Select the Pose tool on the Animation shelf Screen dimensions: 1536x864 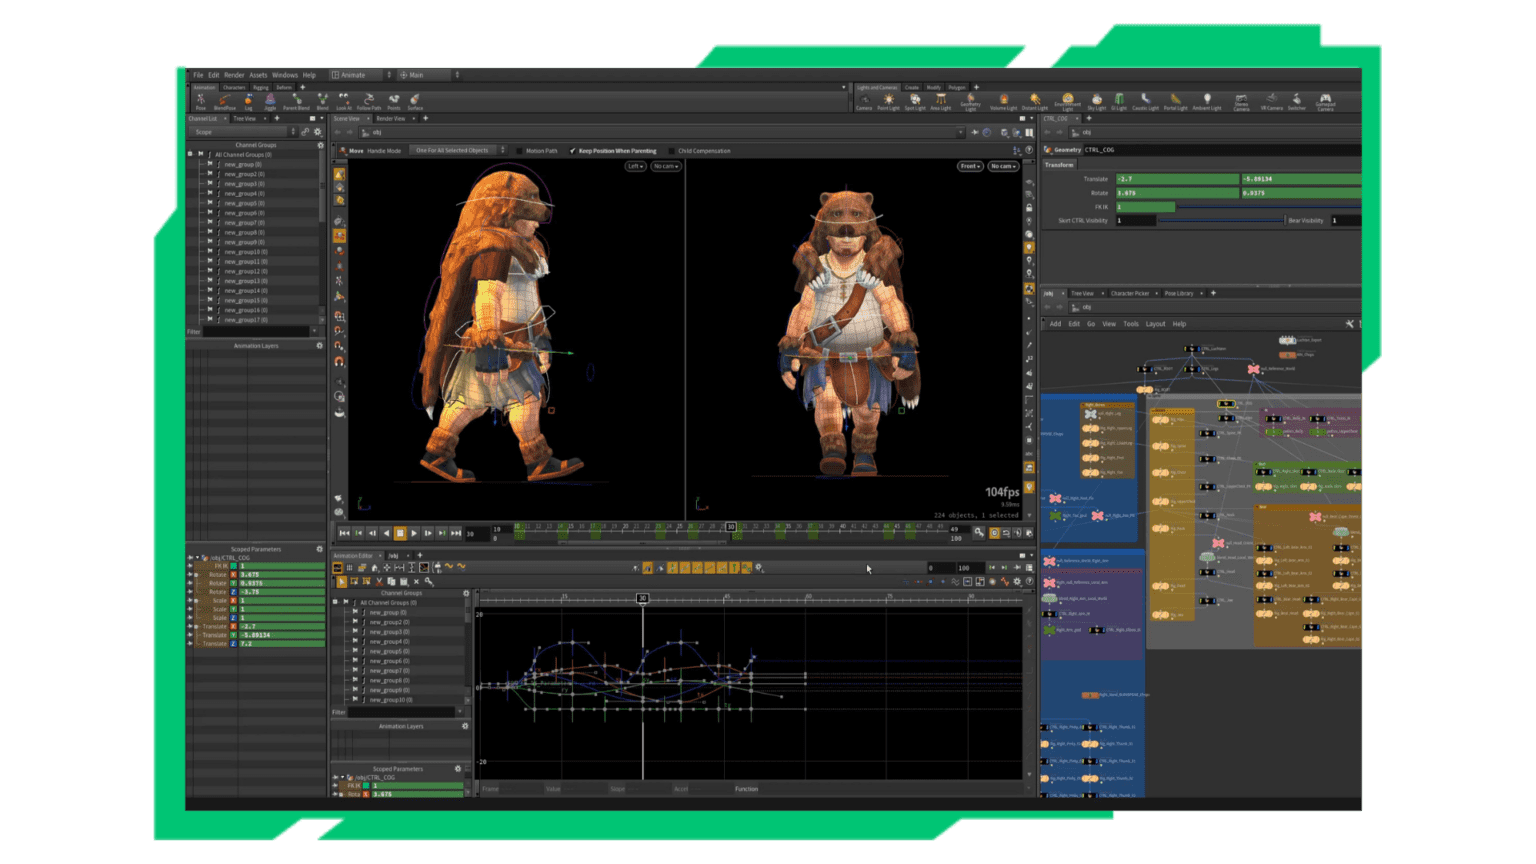pyautogui.click(x=201, y=100)
